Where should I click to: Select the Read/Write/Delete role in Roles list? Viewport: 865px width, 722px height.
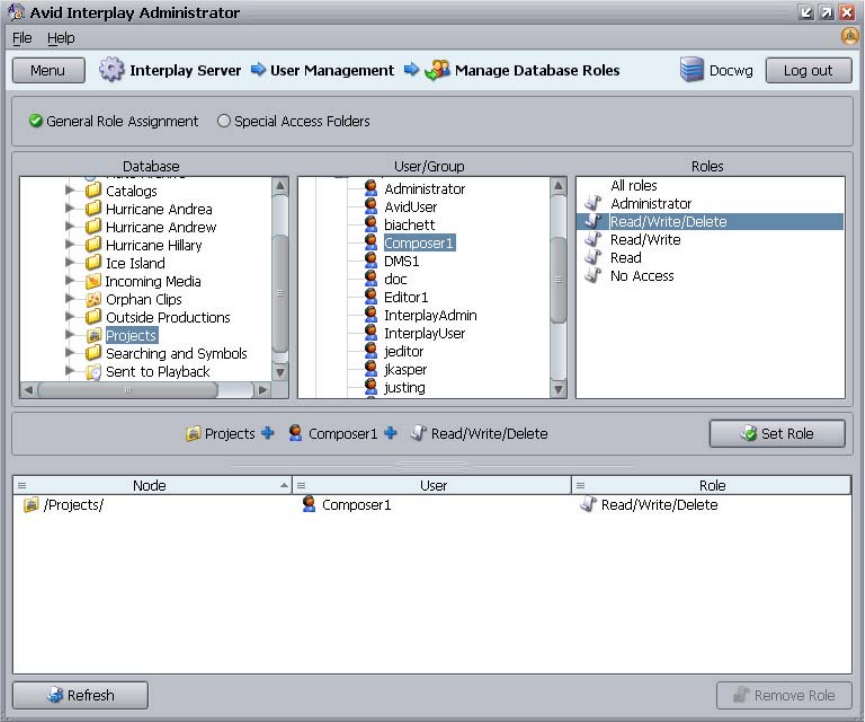pos(710,221)
